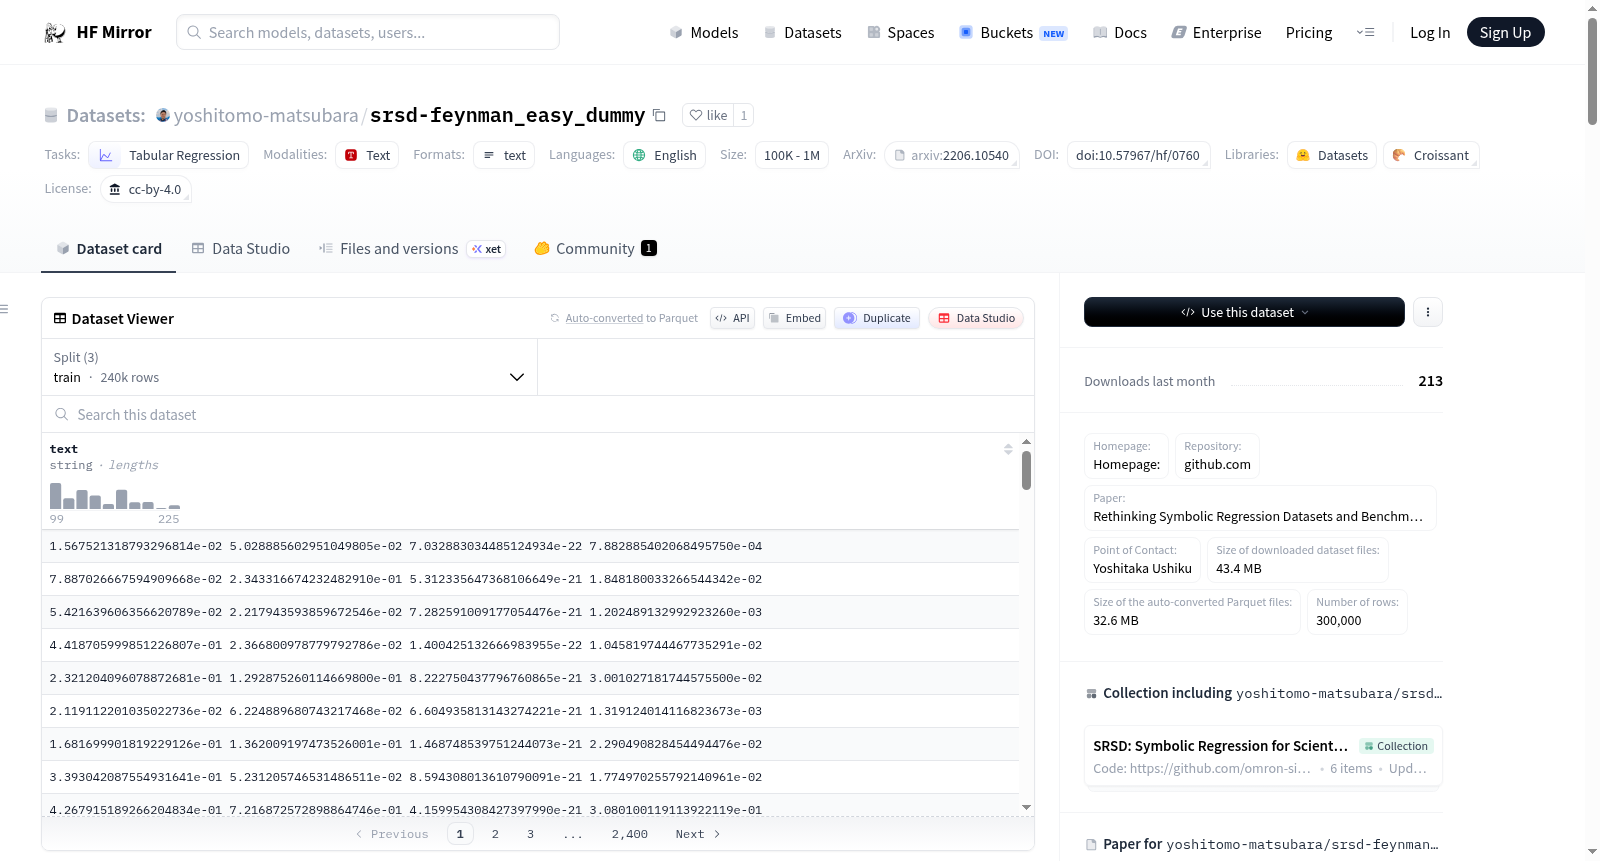Switch to the Community tab
This screenshot has width=1600, height=861.
coord(596,249)
